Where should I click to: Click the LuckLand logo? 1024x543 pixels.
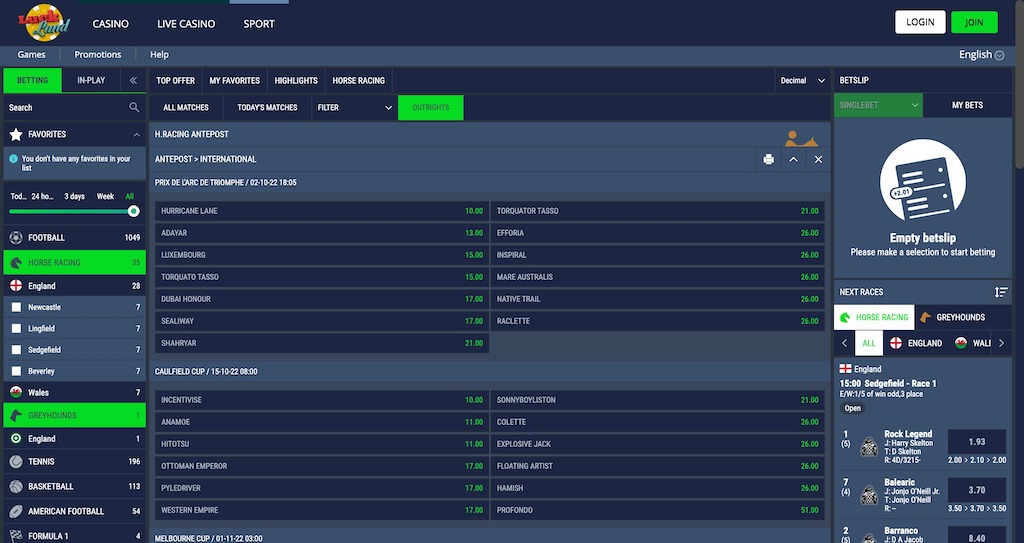coord(44,23)
